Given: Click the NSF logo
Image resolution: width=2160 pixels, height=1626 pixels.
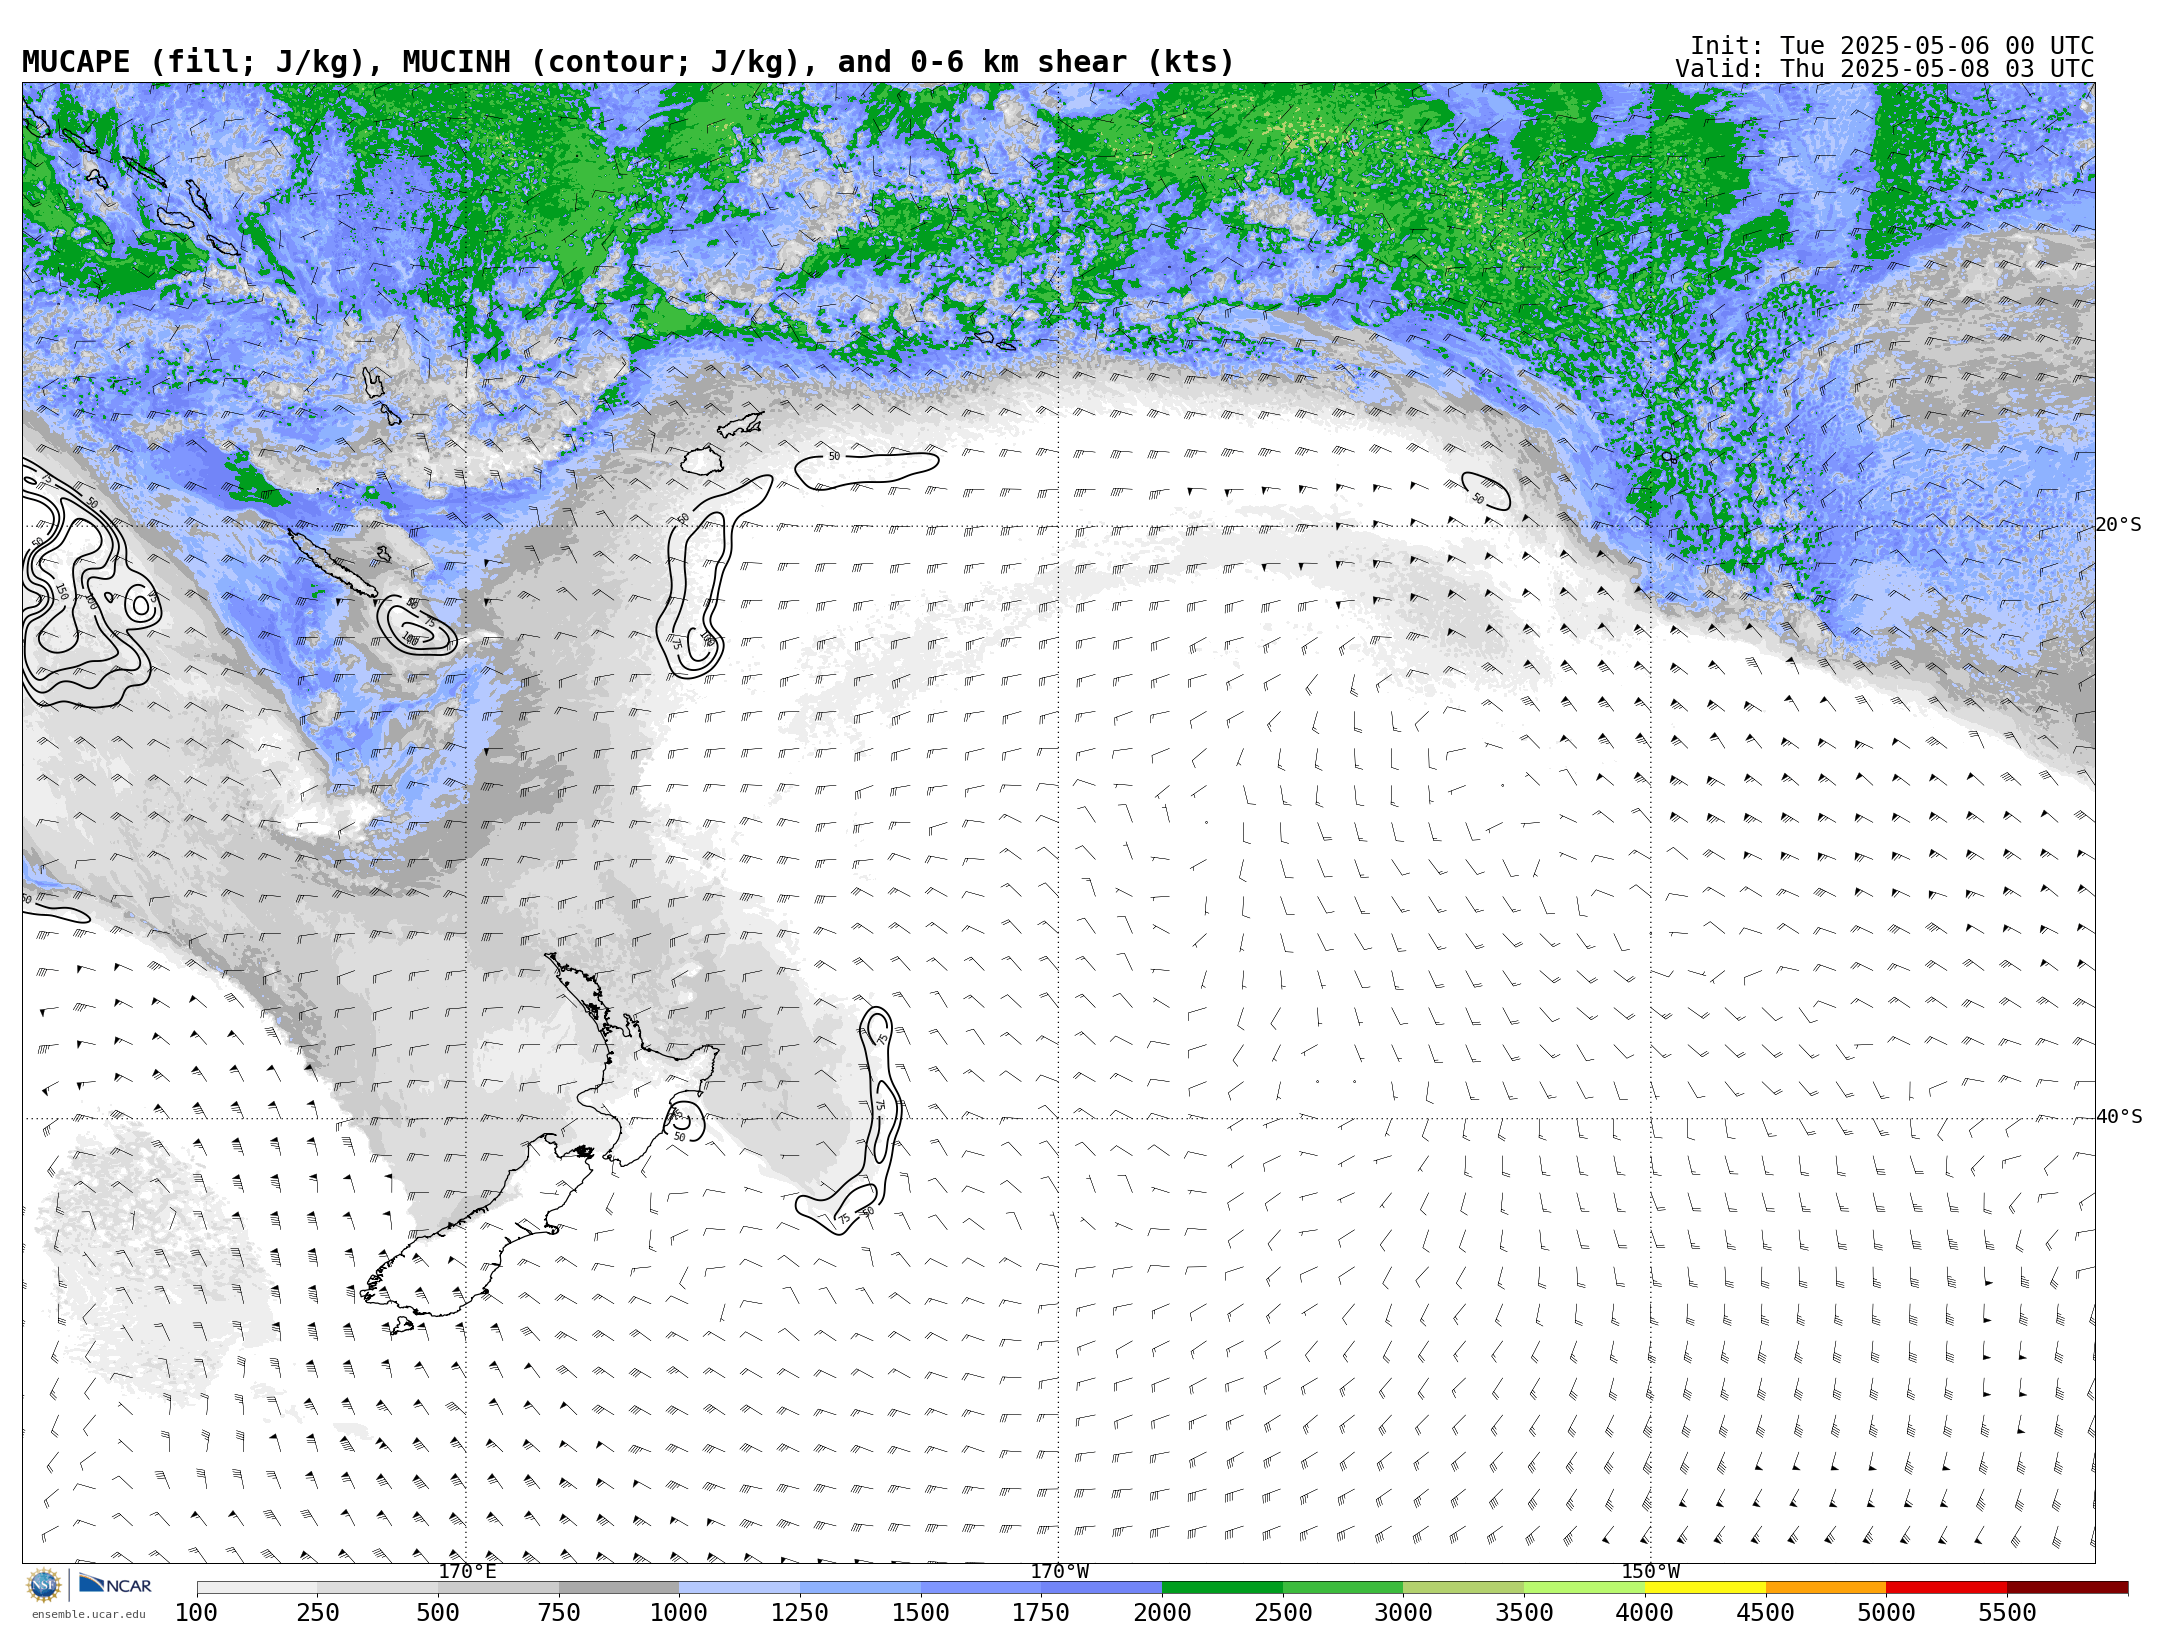Looking at the screenshot, I should (44, 1585).
